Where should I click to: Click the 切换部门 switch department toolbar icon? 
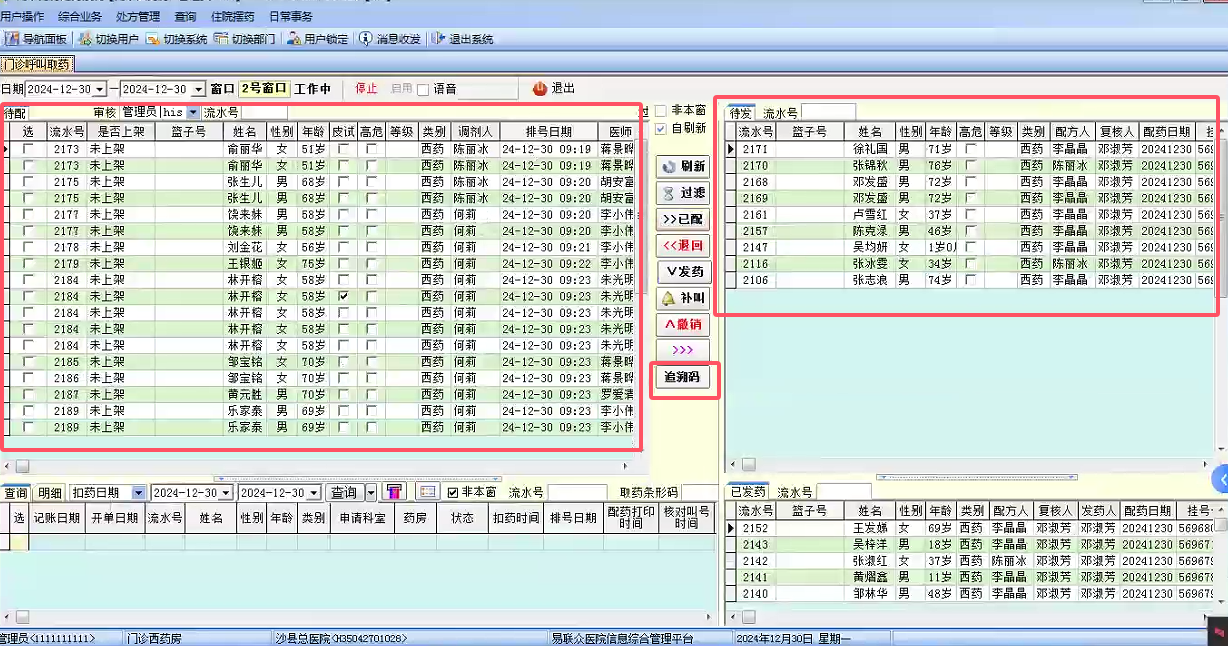point(244,39)
